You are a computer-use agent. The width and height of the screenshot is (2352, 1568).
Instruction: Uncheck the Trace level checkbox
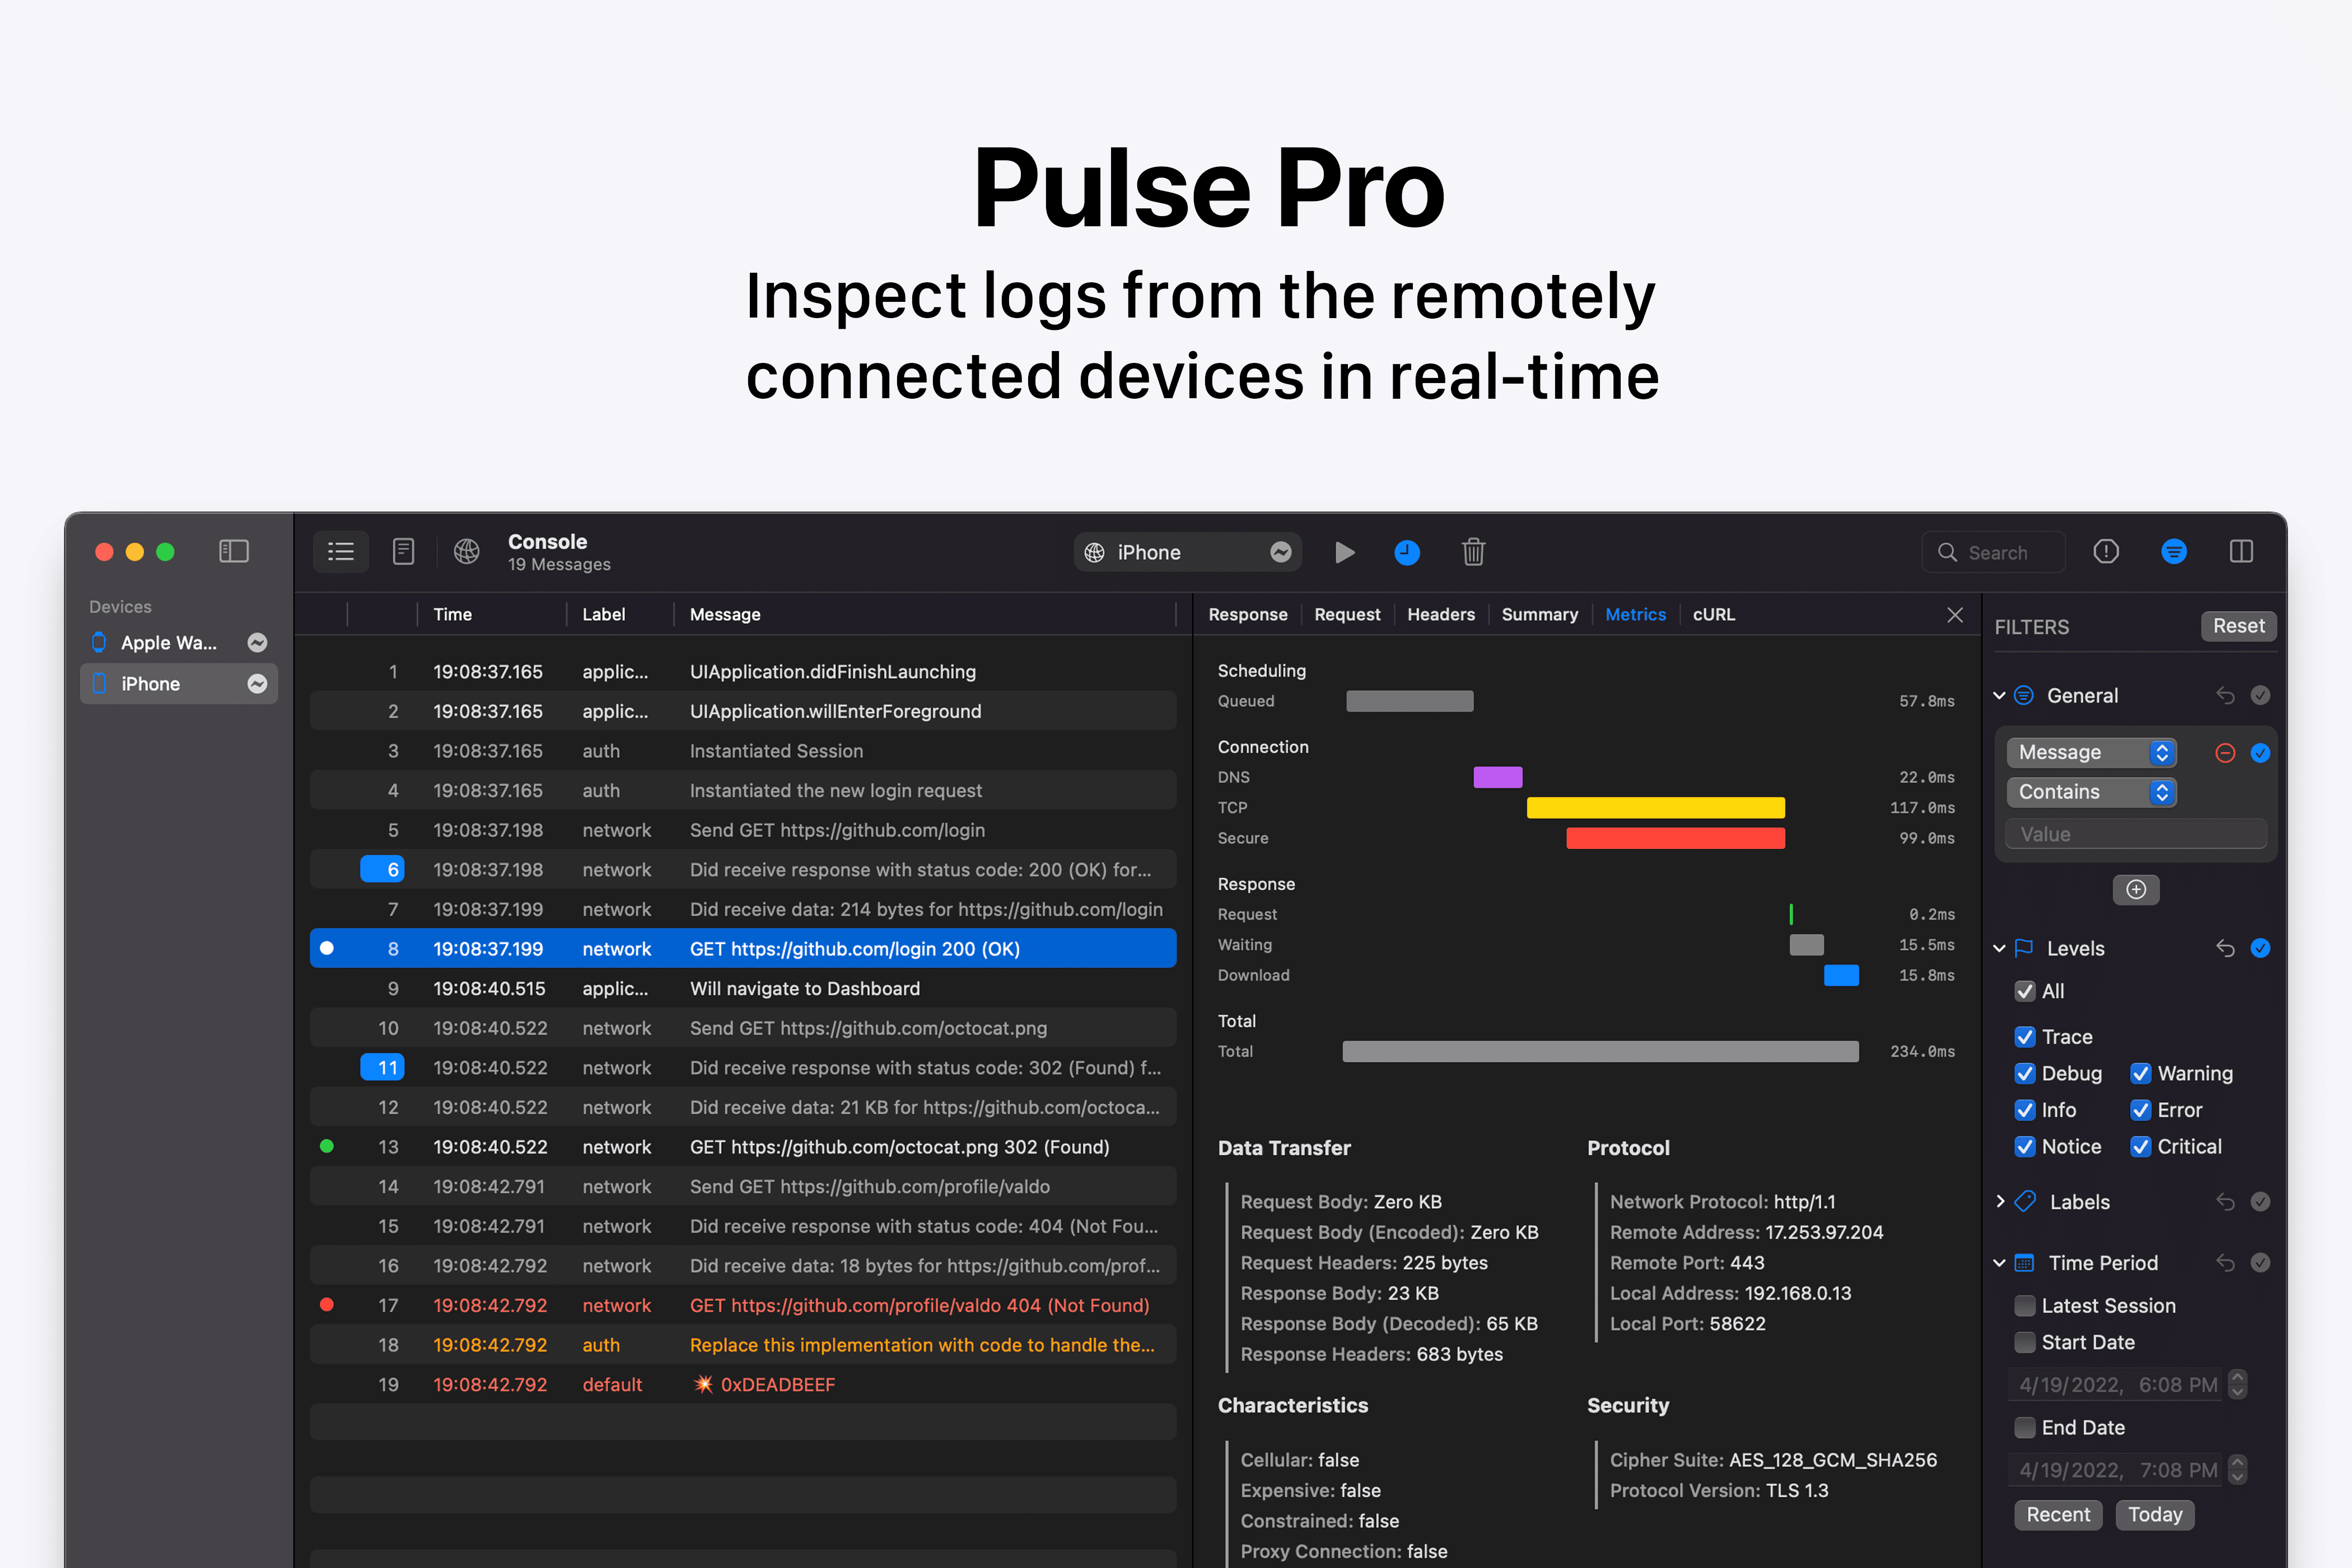[2024, 1036]
